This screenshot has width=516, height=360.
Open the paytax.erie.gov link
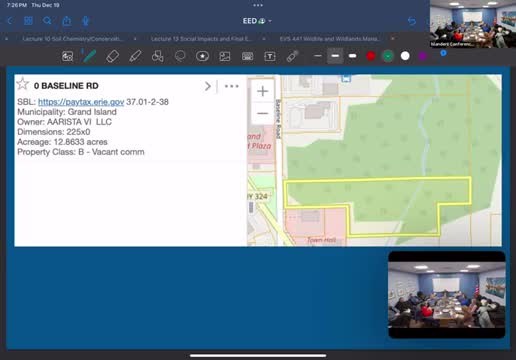(x=81, y=102)
